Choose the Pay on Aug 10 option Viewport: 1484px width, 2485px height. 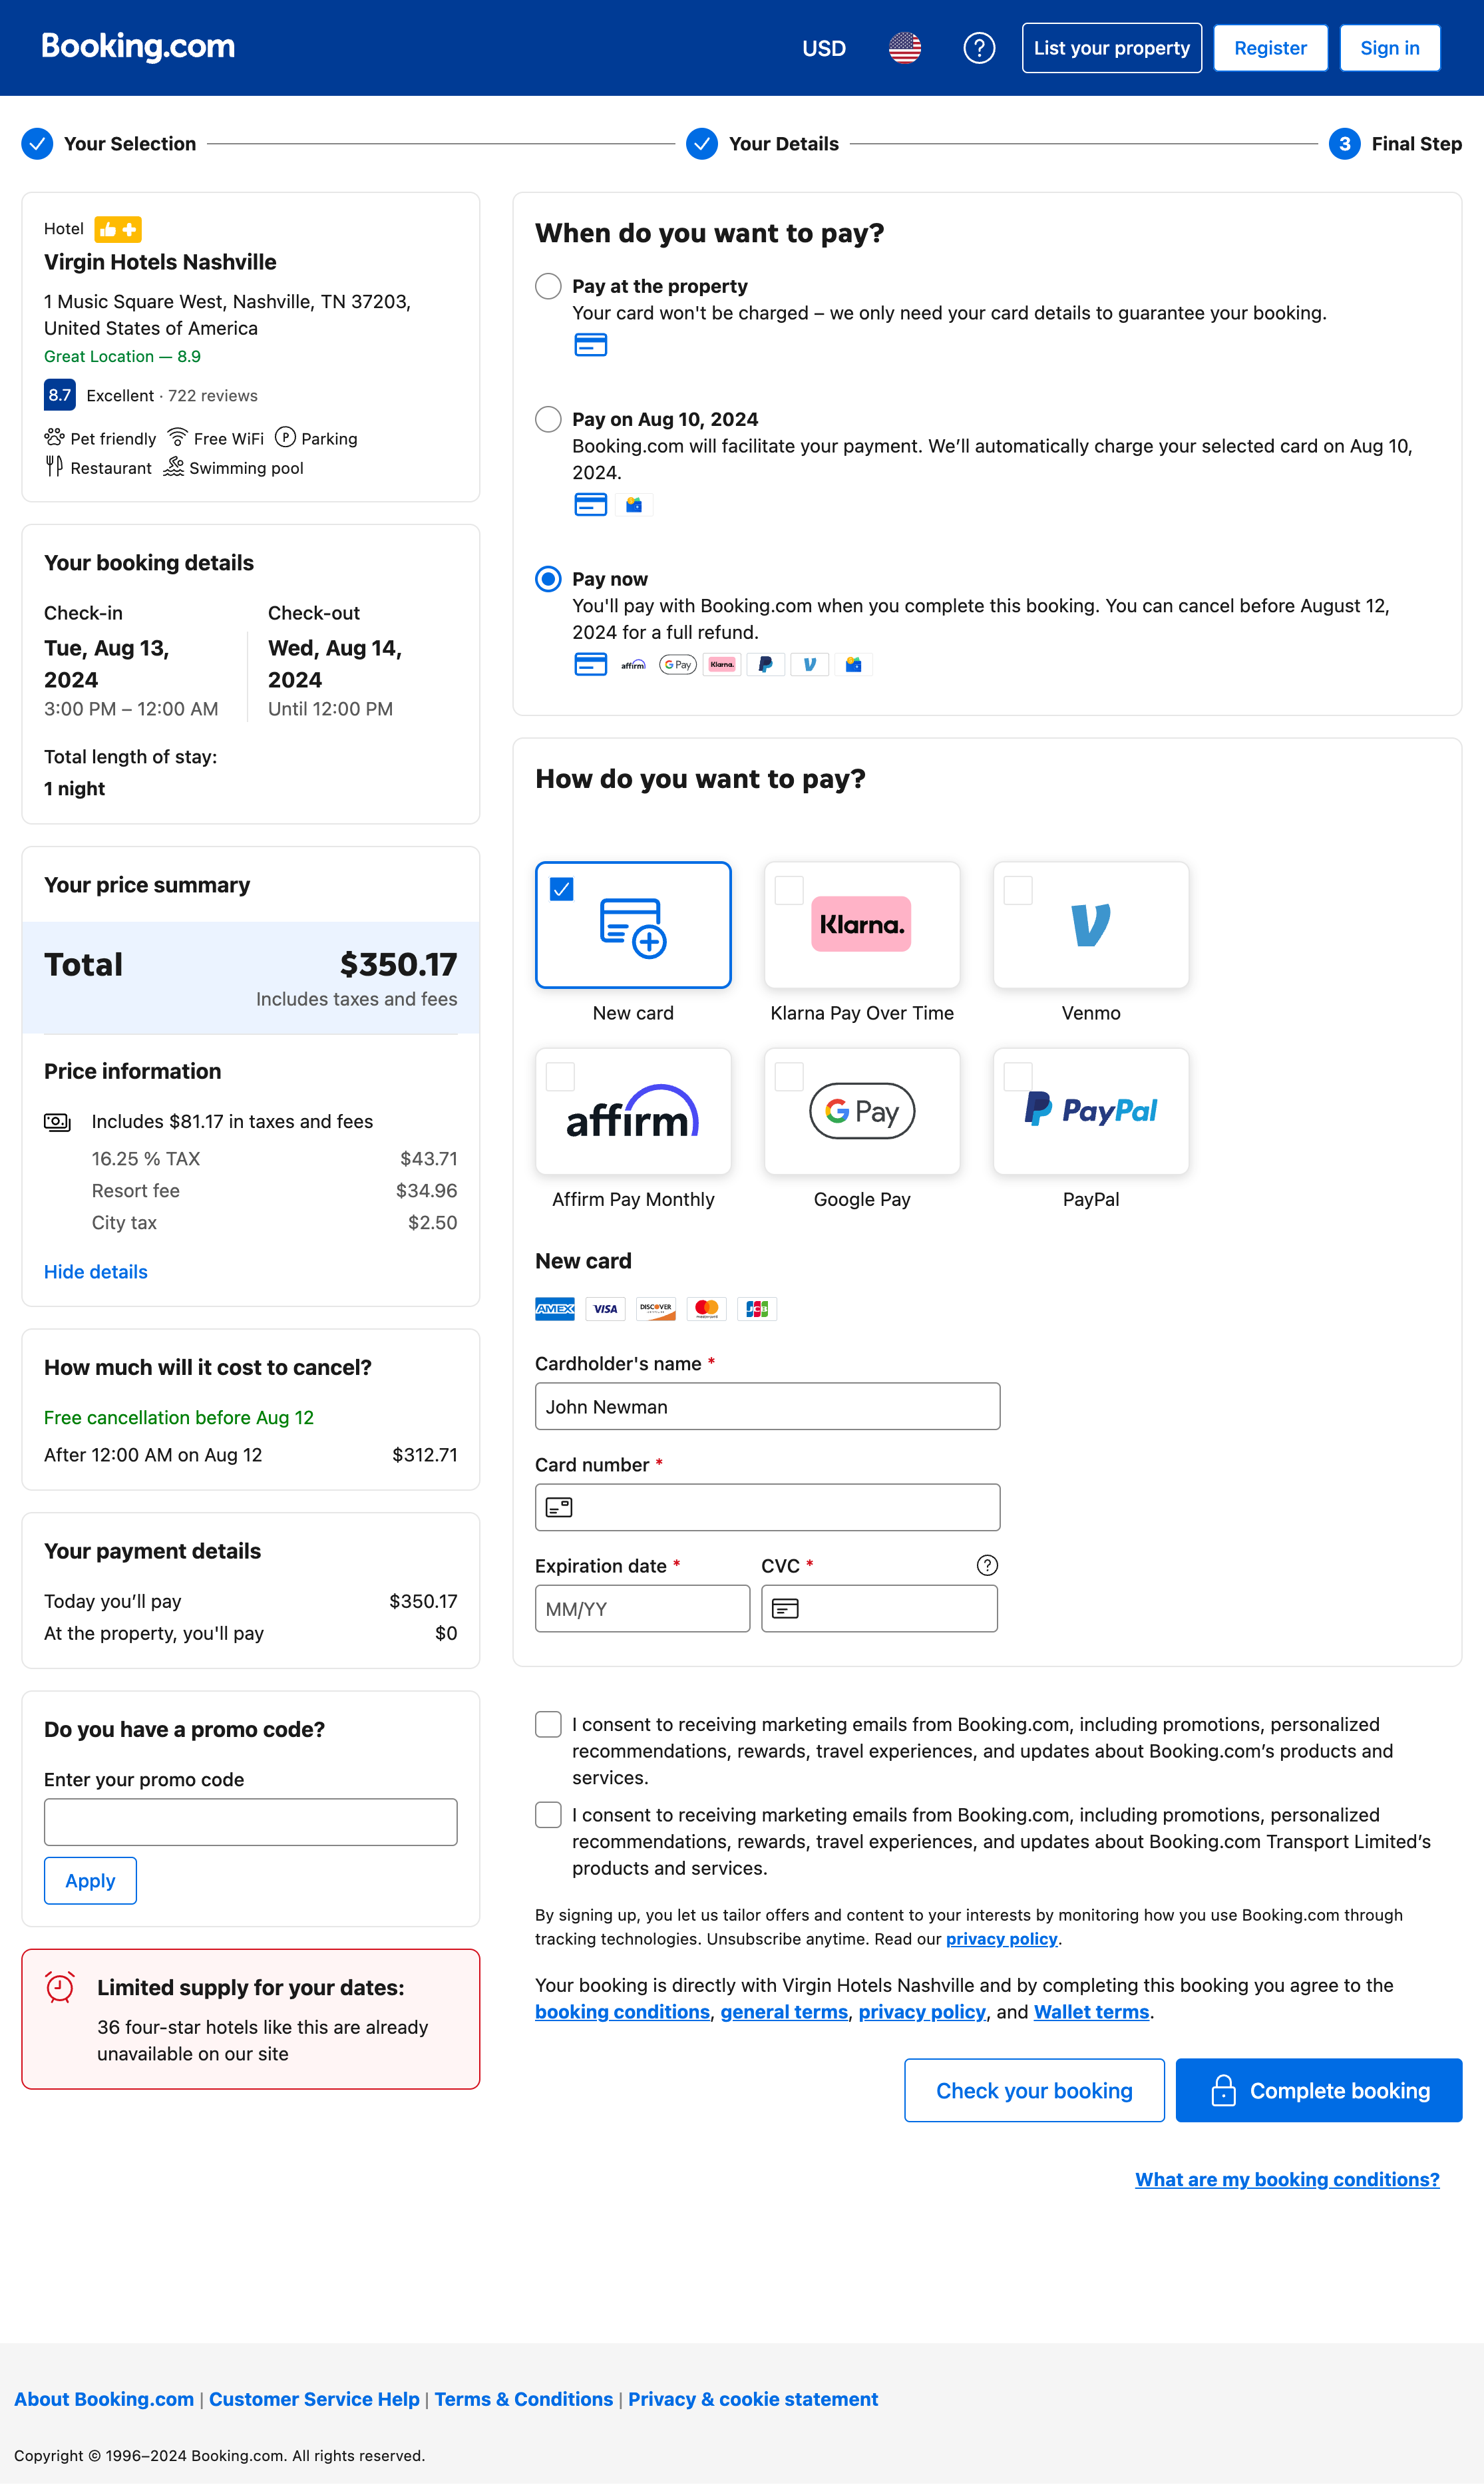pos(548,420)
